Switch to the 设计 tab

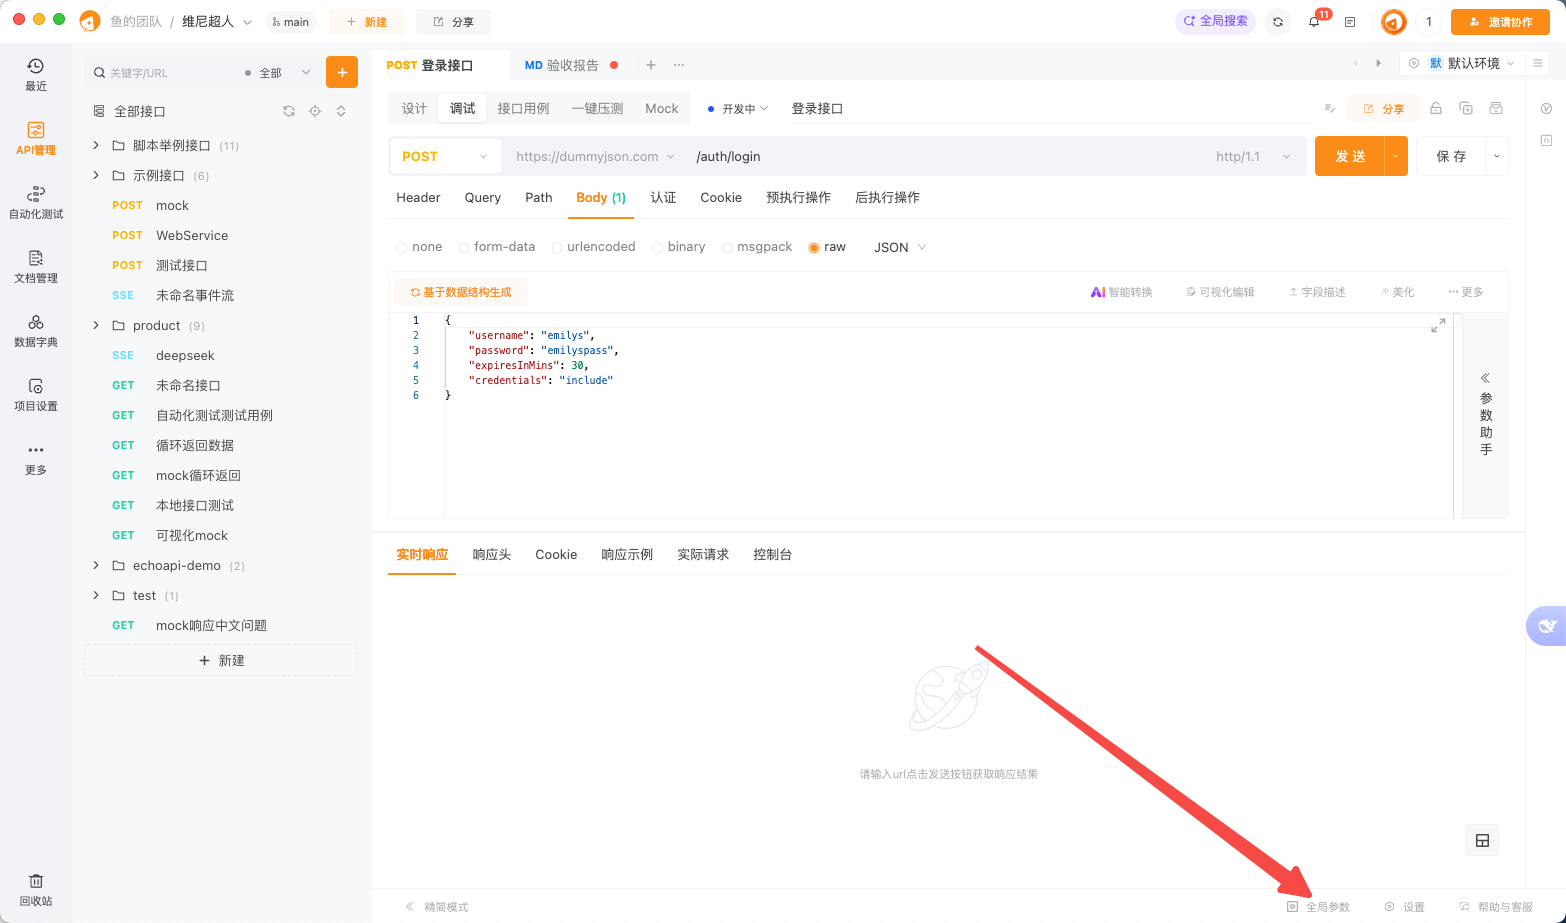pyautogui.click(x=414, y=108)
